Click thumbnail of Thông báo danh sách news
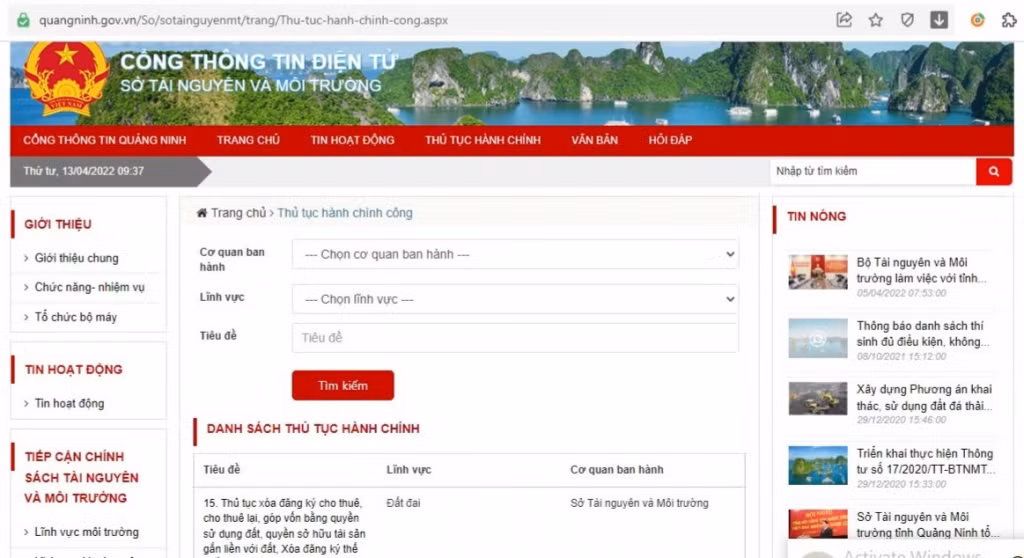The width and height of the screenshot is (1024, 558). pyautogui.click(x=818, y=338)
